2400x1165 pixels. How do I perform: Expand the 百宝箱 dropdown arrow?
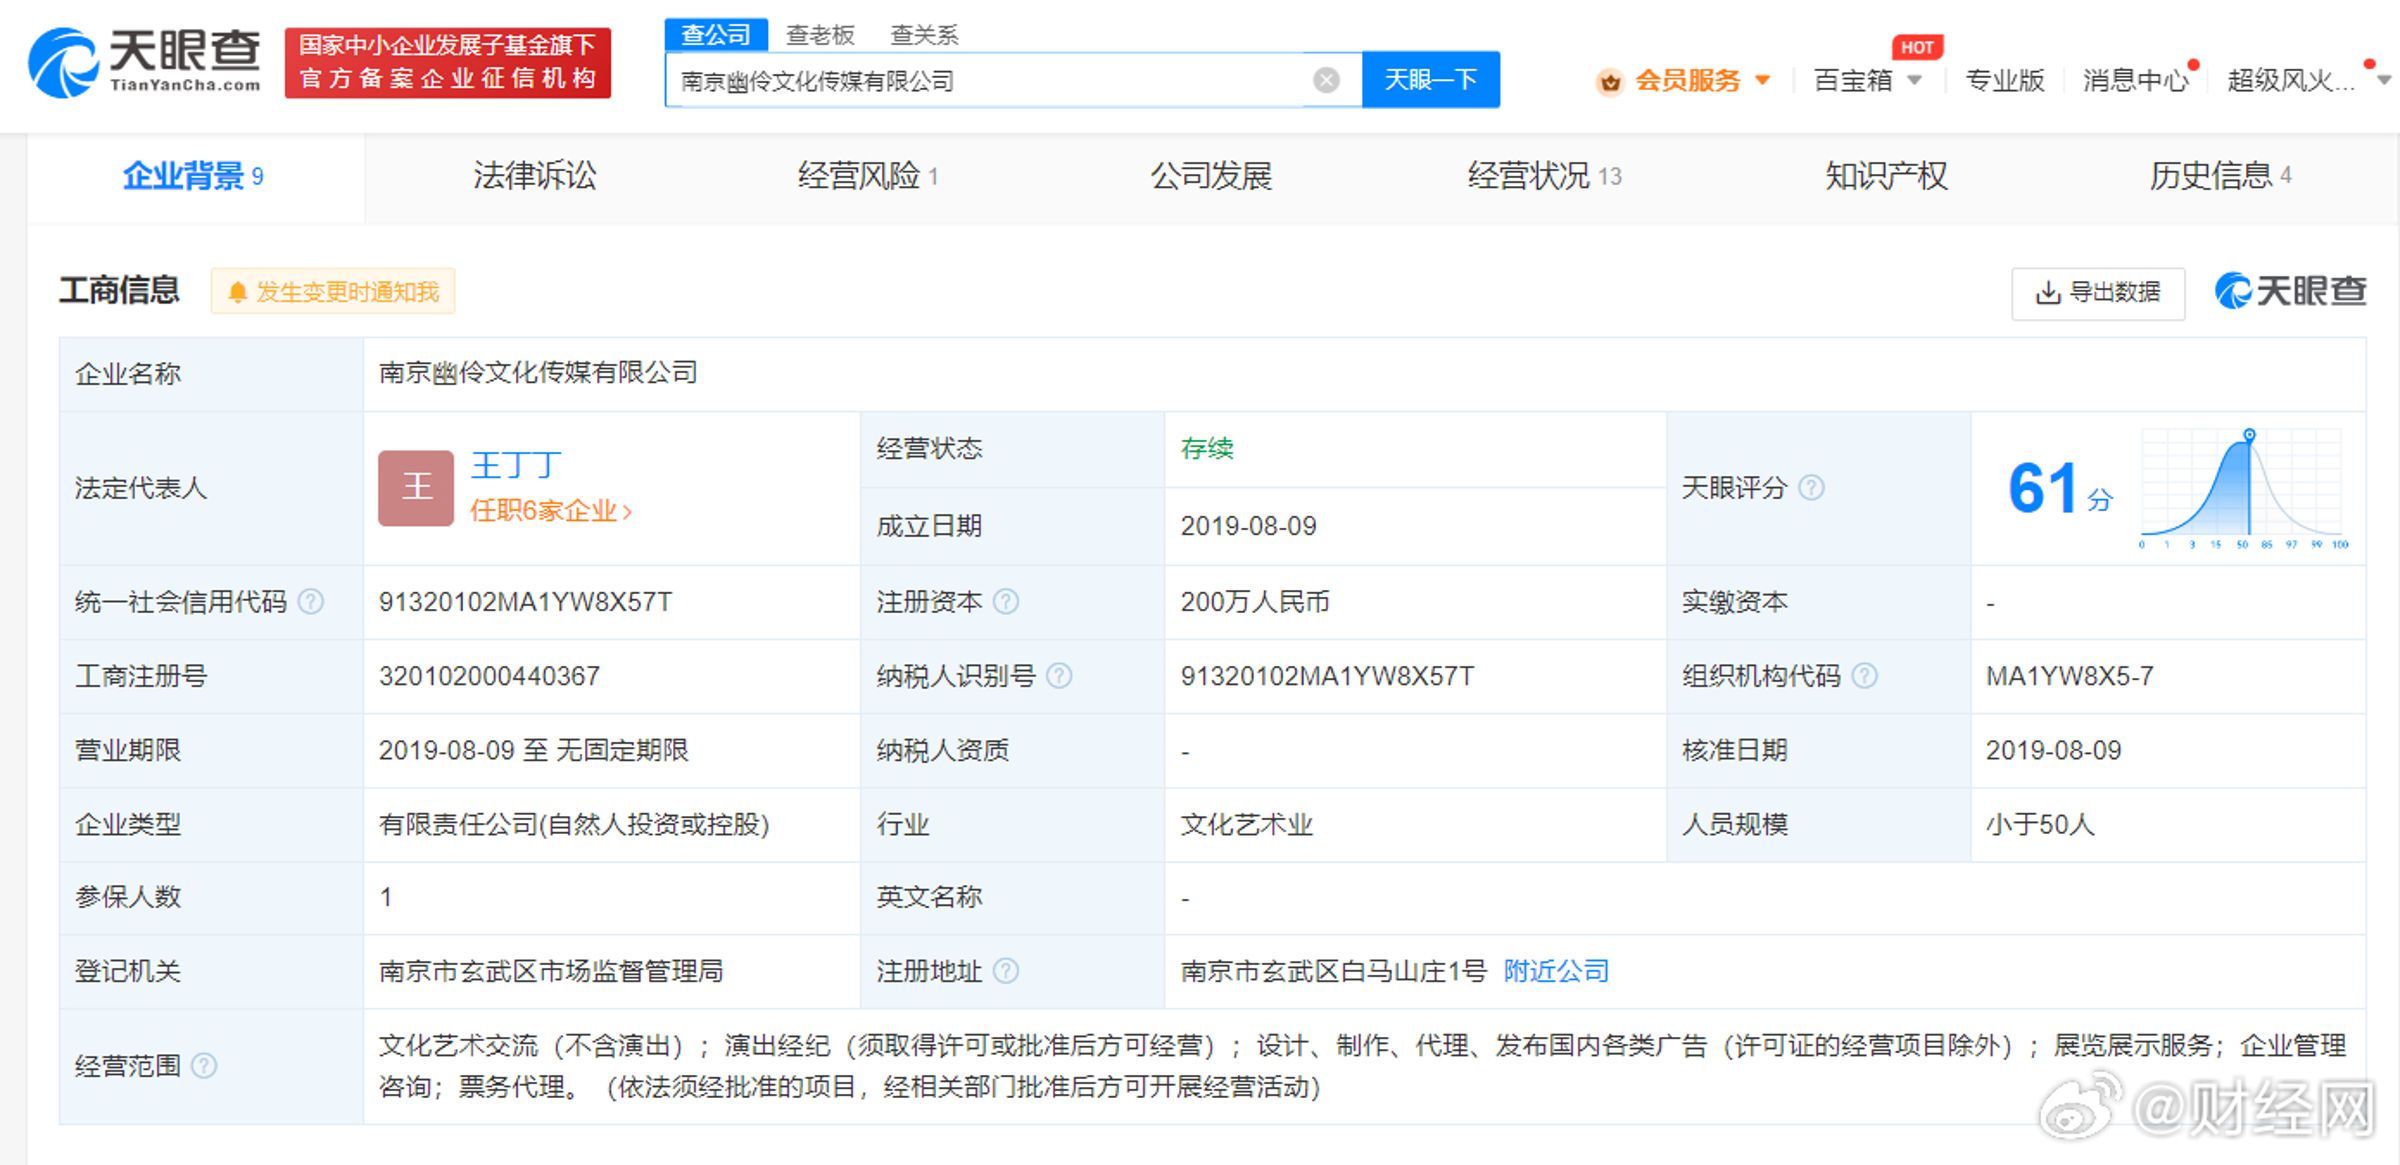[x=1915, y=80]
